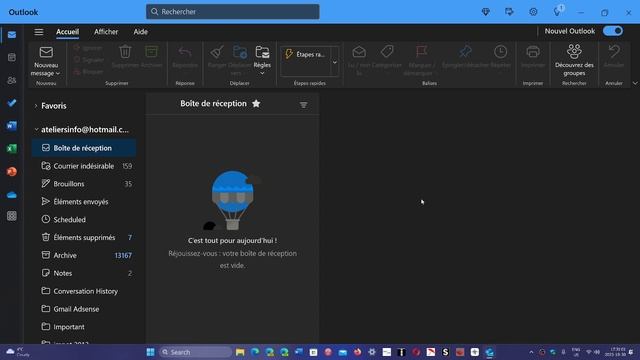Image resolution: width=640 pixels, height=360 pixels.
Task: Open Calendar in the left app rail
Action: [x=12, y=58]
